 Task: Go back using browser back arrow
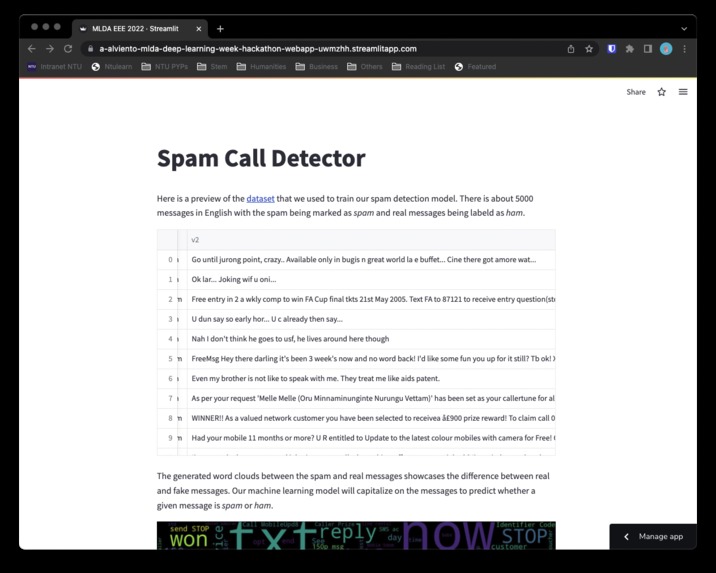(x=32, y=49)
